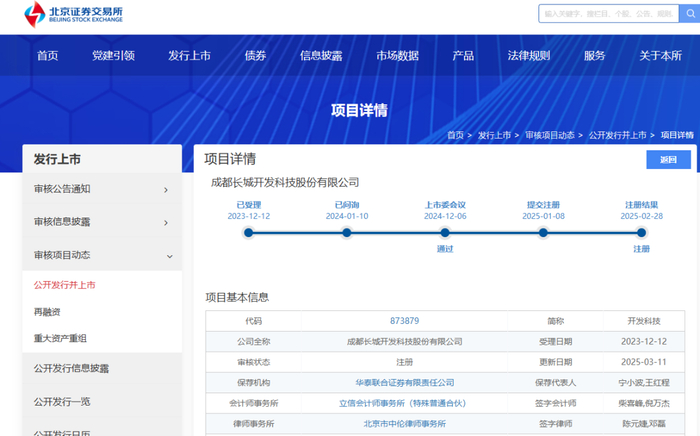Expand the 审核公告通知 sidebar section

coord(100,189)
